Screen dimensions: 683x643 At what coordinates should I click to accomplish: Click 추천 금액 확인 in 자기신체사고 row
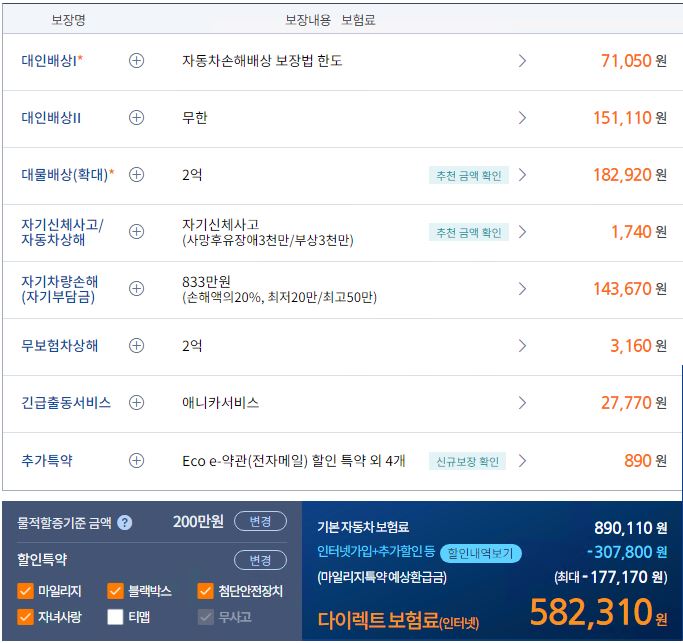pyautogui.click(x=469, y=232)
